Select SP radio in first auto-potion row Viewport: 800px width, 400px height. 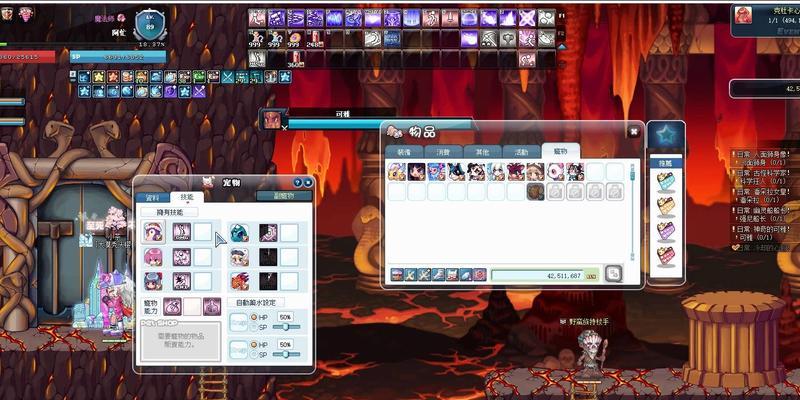tap(253, 327)
